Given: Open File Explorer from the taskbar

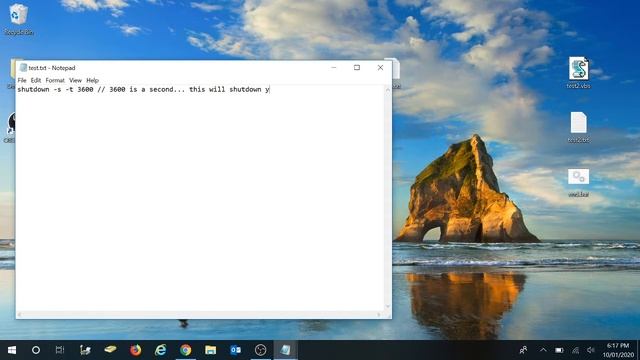Looking at the screenshot, I should pos(211,350).
